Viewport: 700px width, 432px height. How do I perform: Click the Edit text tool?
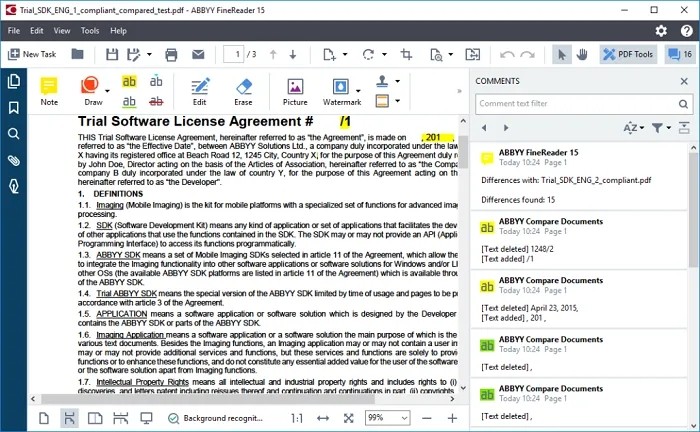pyautogui.click(x=200, y=91)
